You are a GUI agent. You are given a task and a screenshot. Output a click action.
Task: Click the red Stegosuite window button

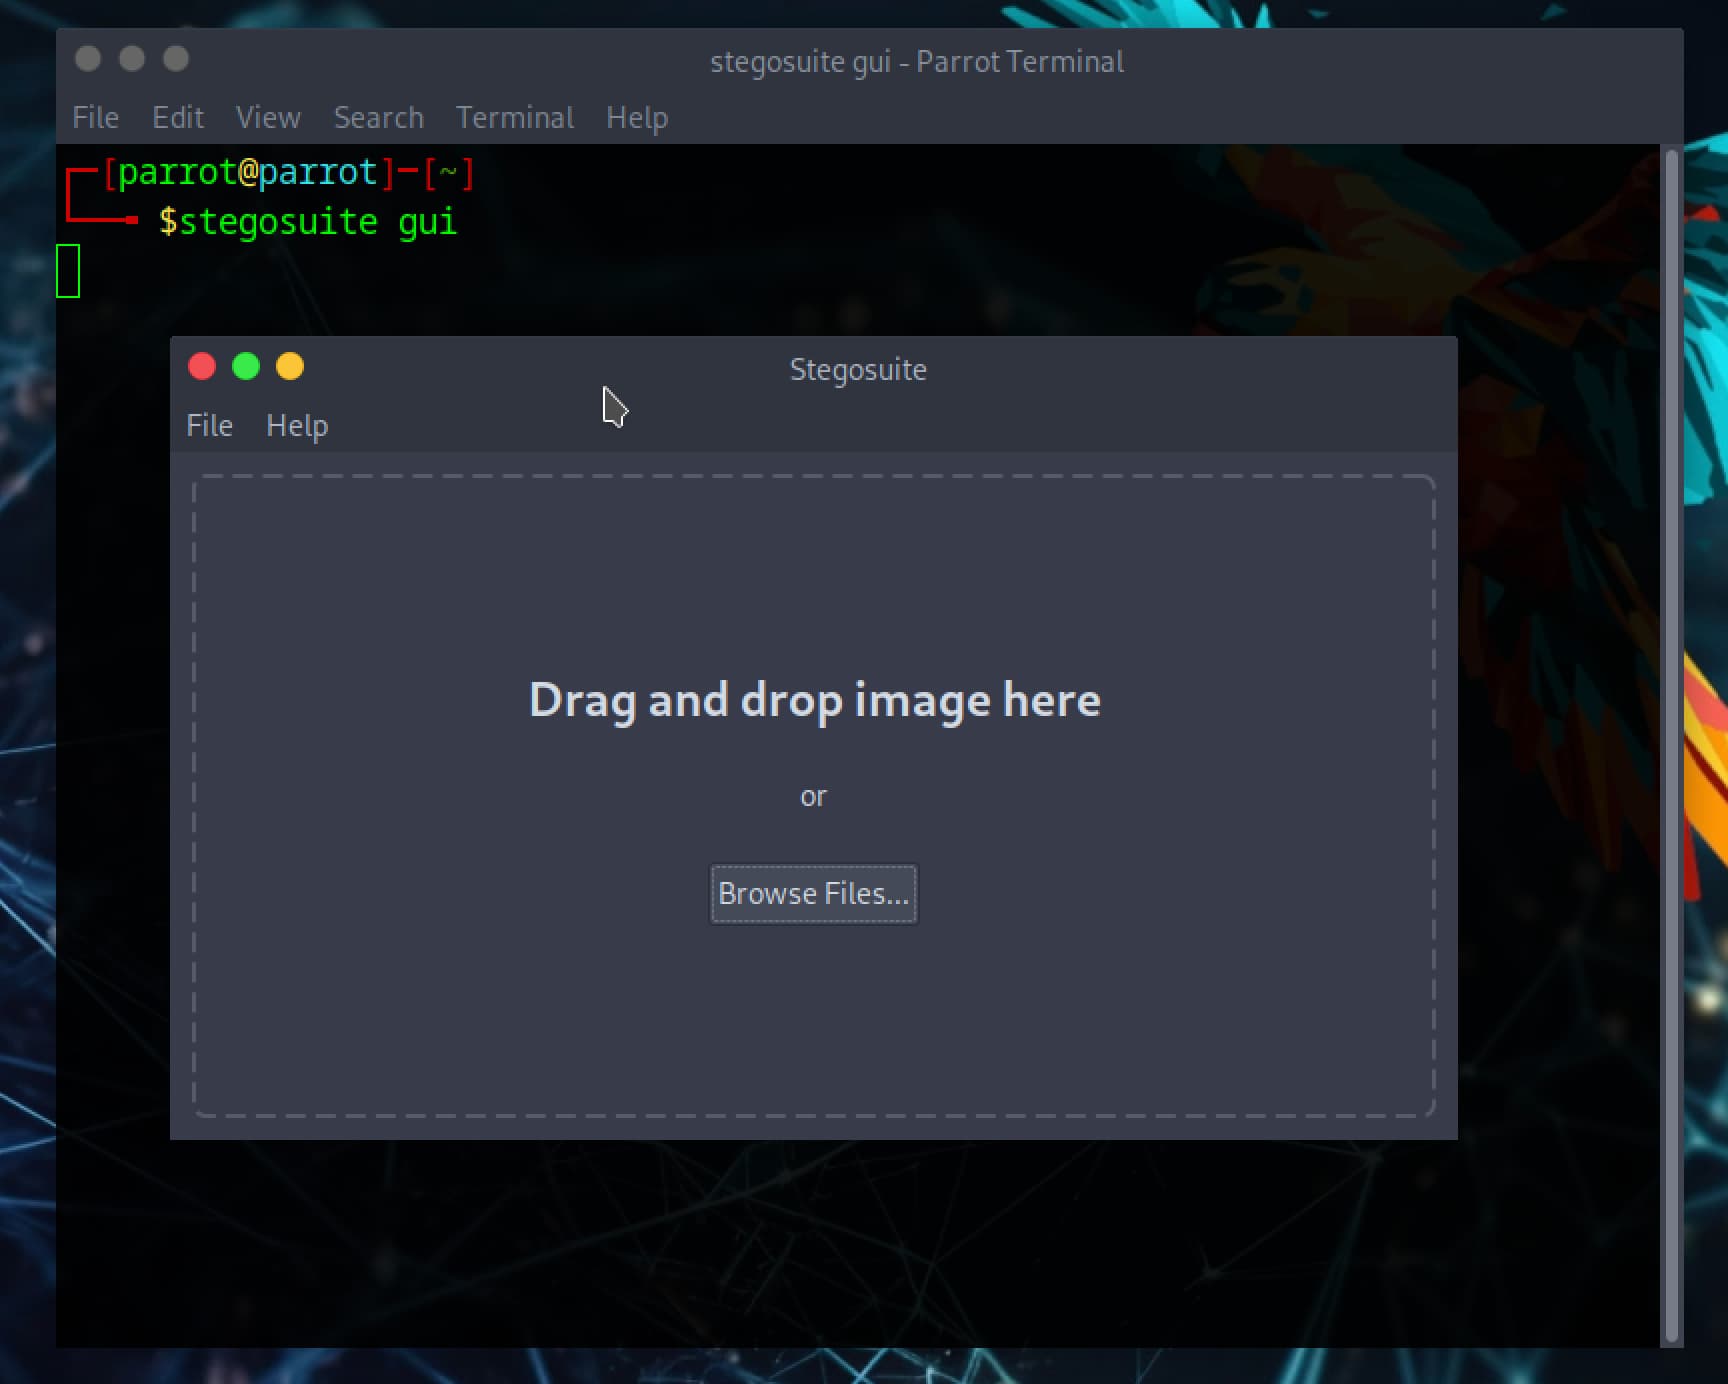[202, 367]
